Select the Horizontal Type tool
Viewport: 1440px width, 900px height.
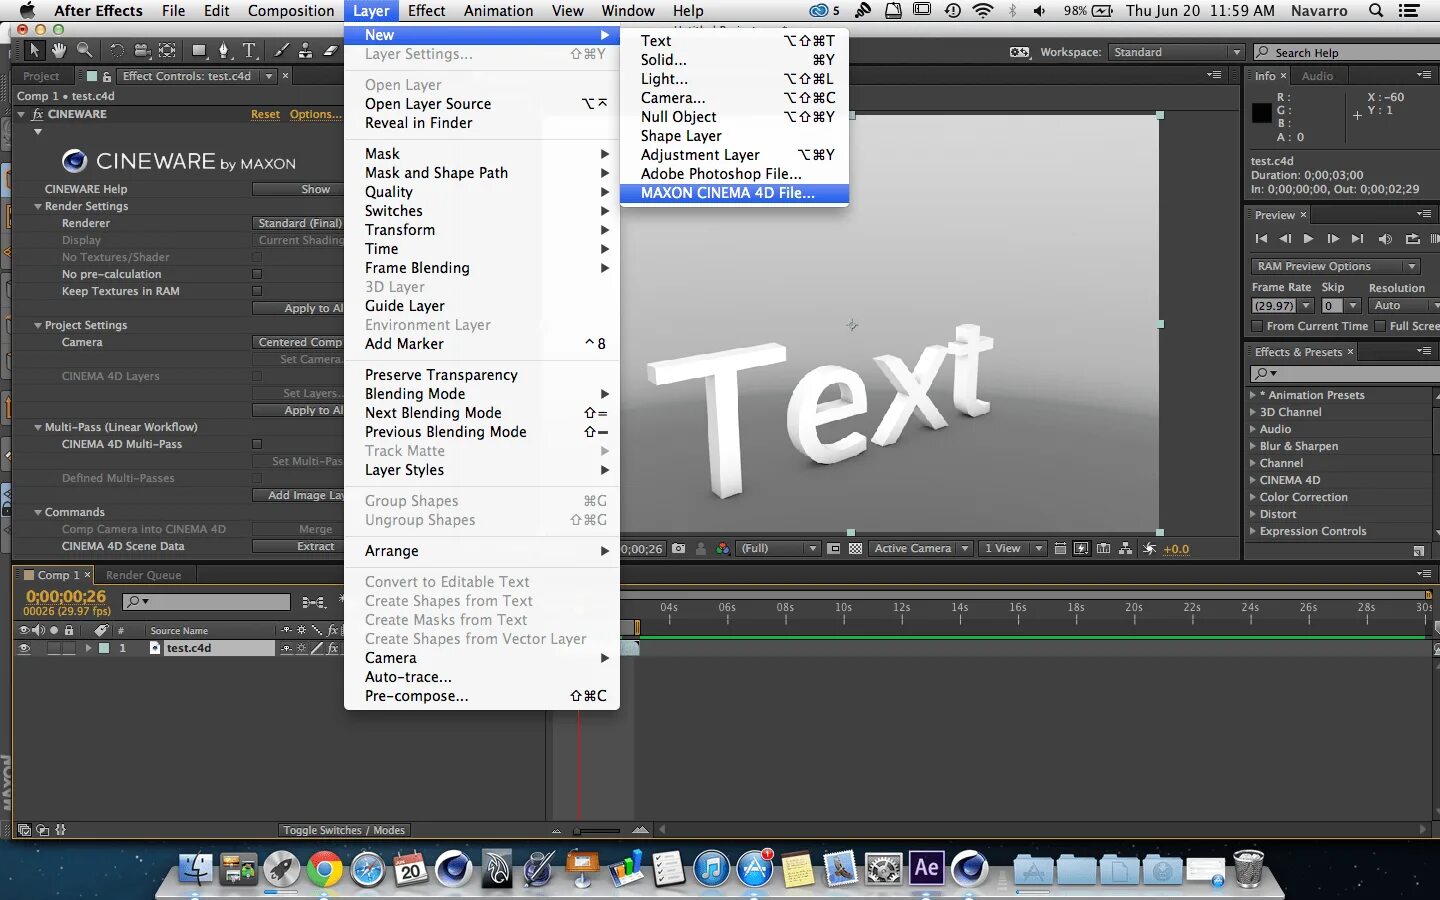[x=249, y=51]
